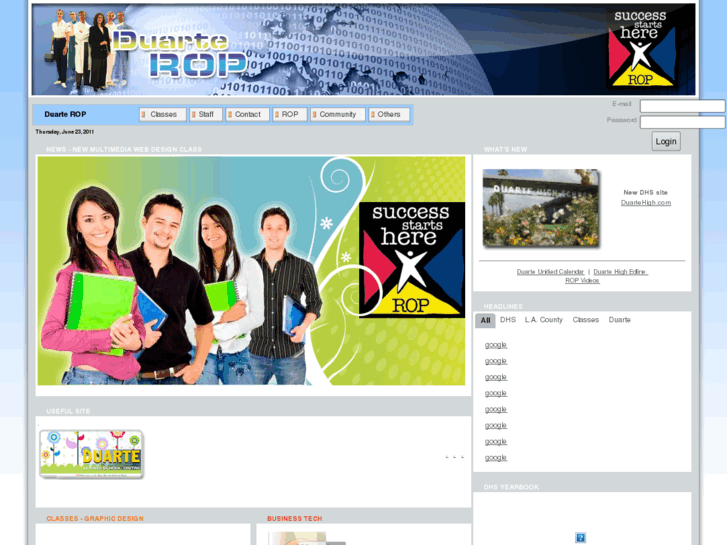Click the third google headline link
This screenshot has width=727, height=545.
pyautogui.click(x=496, y=378)
